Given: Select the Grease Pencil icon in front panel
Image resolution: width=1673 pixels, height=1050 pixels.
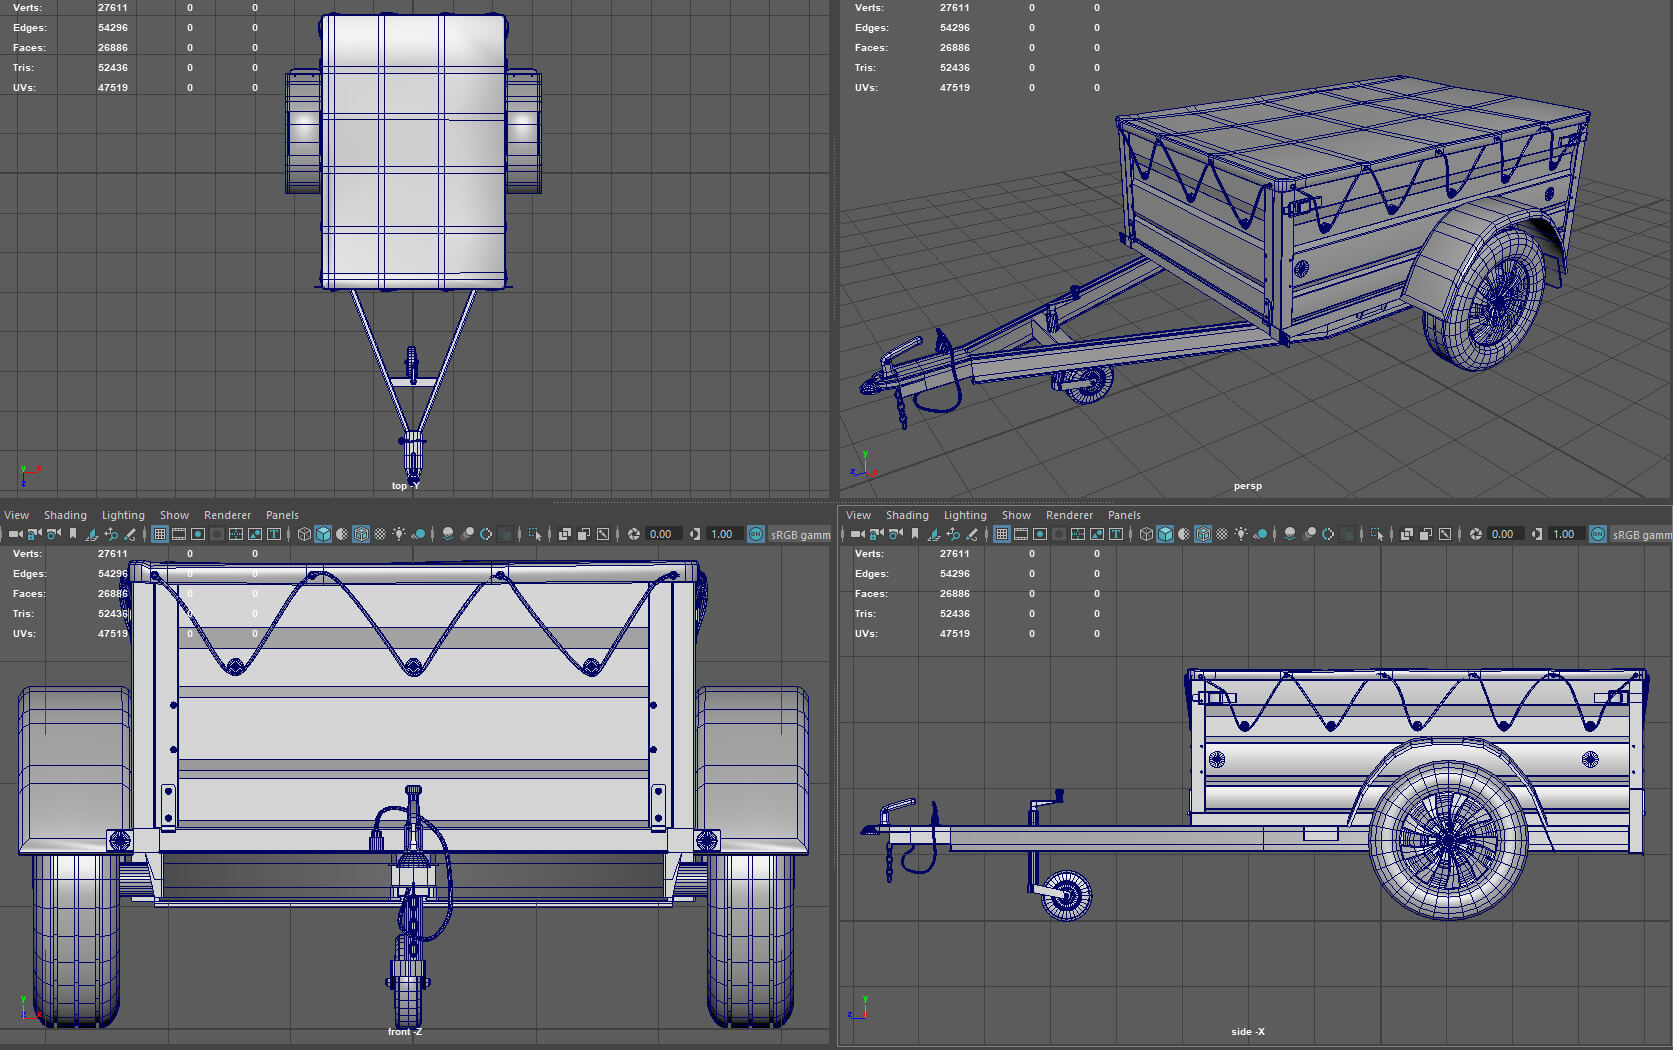Looking at the screenshot, I should pyautogui.click(x=130, y=534).
